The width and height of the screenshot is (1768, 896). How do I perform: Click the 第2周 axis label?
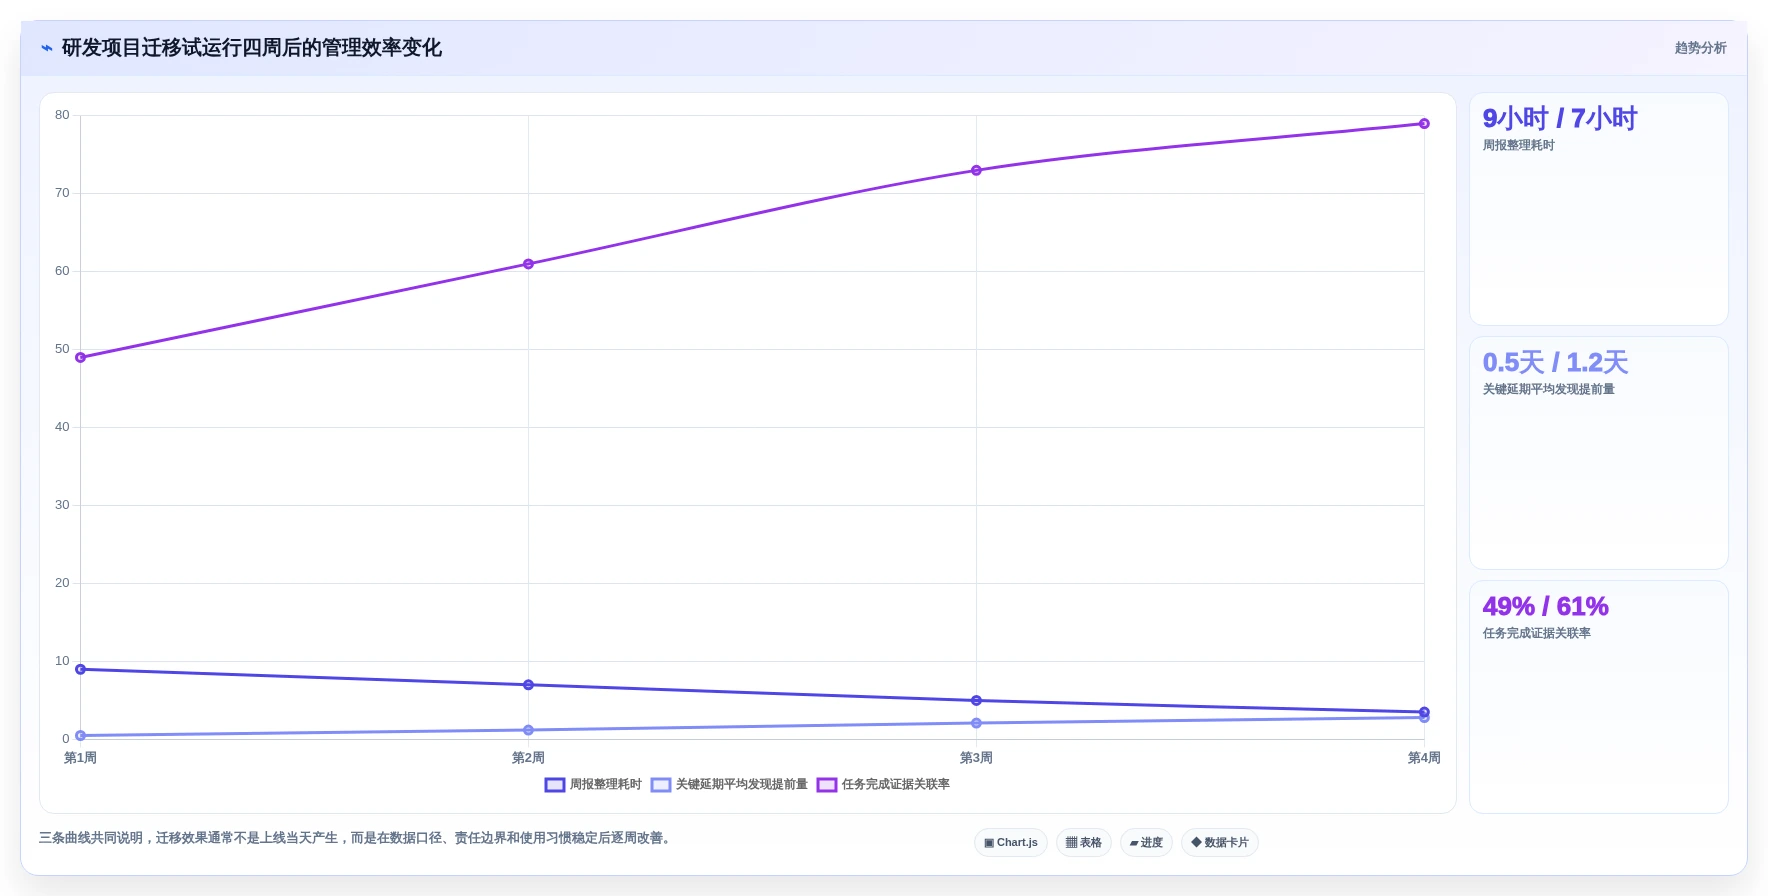point(529,758)
